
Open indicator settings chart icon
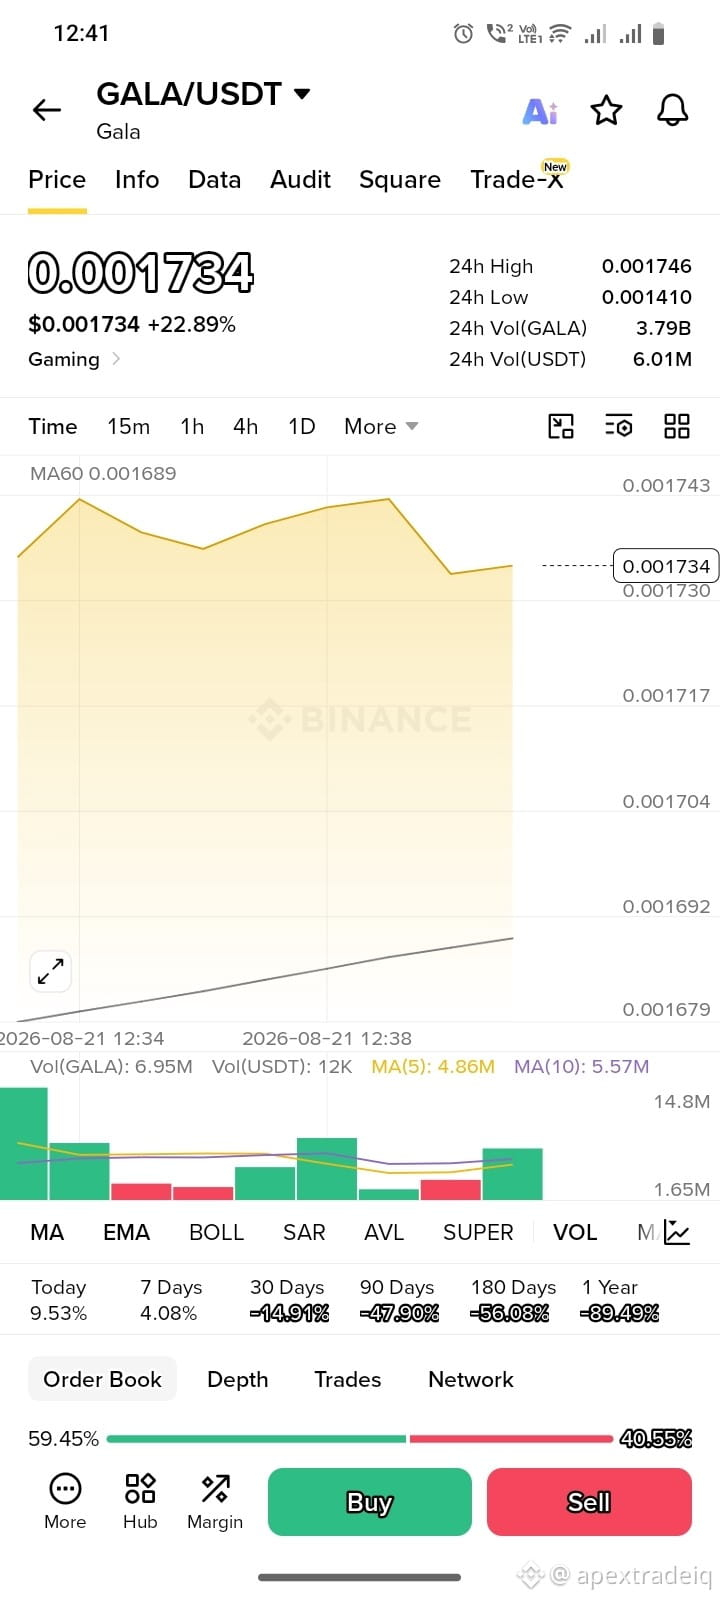pyautogui.click(x=677, y=1232)
